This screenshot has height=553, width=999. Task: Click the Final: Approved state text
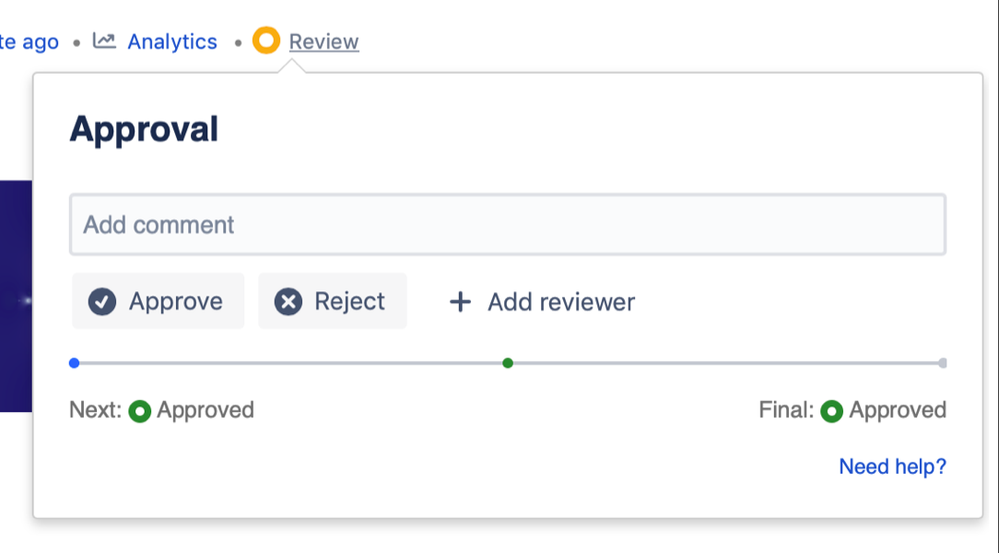pos(897,410)
